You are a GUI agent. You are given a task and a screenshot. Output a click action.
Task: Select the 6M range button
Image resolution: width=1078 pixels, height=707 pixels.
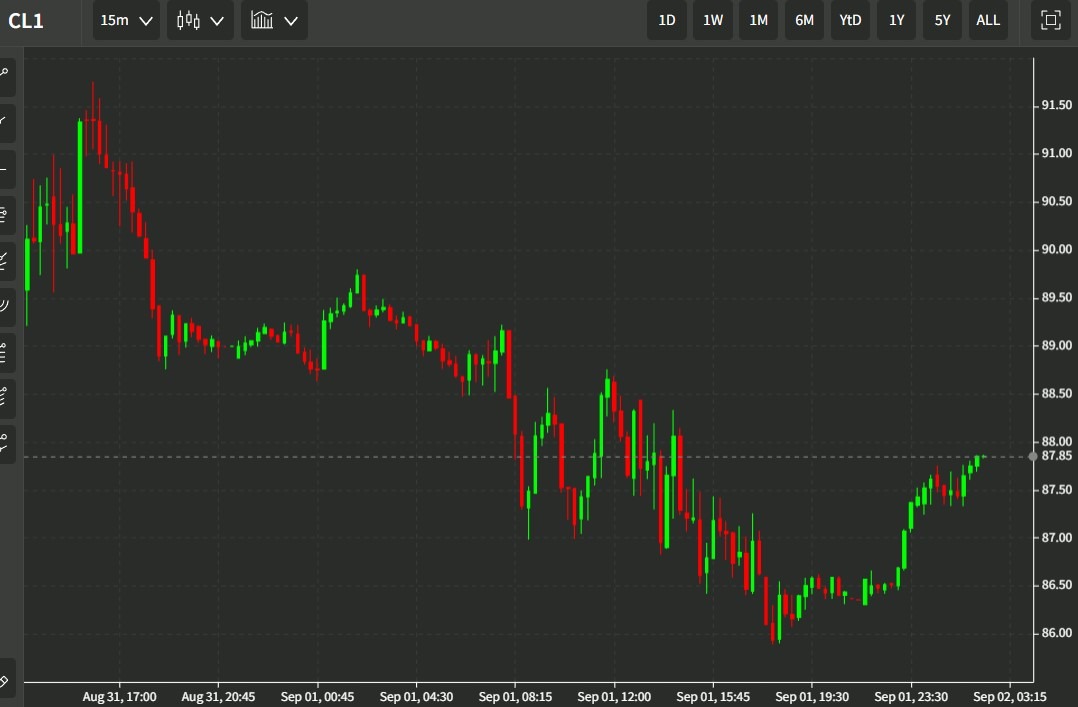pyautogui.click(x=804, y=20)
